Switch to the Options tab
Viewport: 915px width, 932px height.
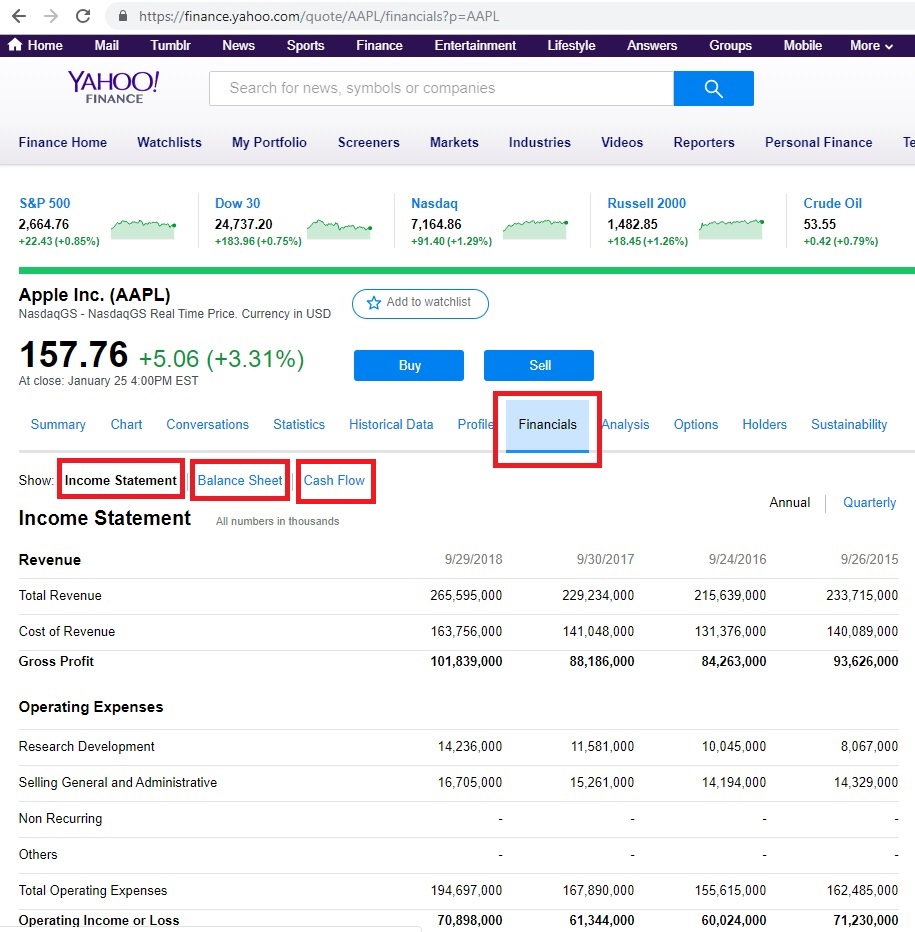click(x=696, y=424)
